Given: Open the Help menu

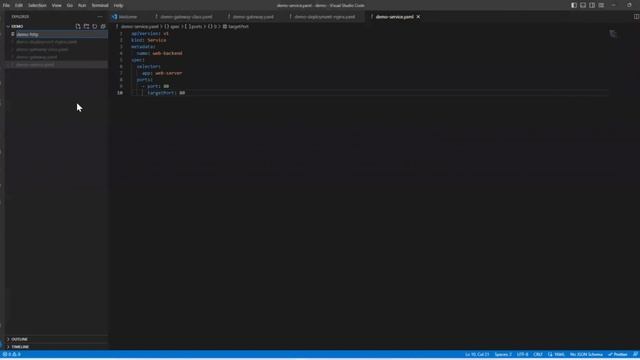Looking at the screenshot, I should pos(118,5).
